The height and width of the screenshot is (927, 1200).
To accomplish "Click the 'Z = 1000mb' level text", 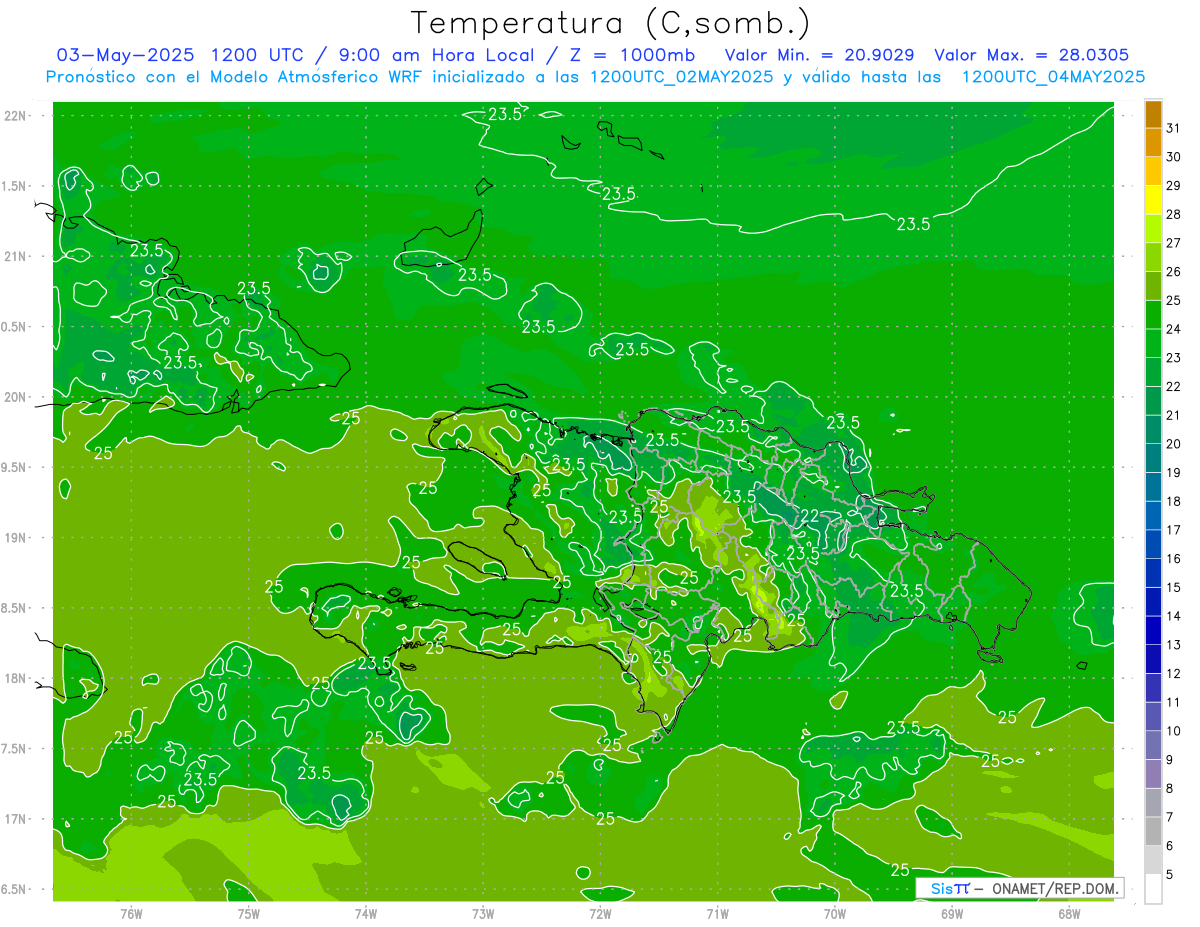I will pyautogui.click(x=633, y=55).
